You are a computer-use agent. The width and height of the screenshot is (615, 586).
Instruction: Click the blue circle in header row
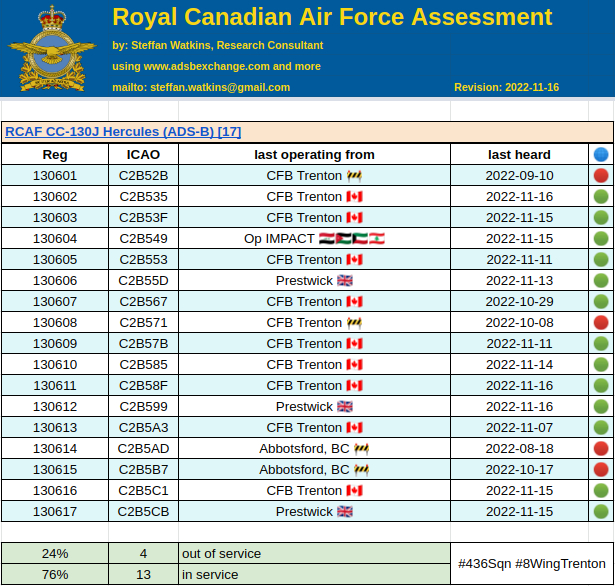coord(601,155)
